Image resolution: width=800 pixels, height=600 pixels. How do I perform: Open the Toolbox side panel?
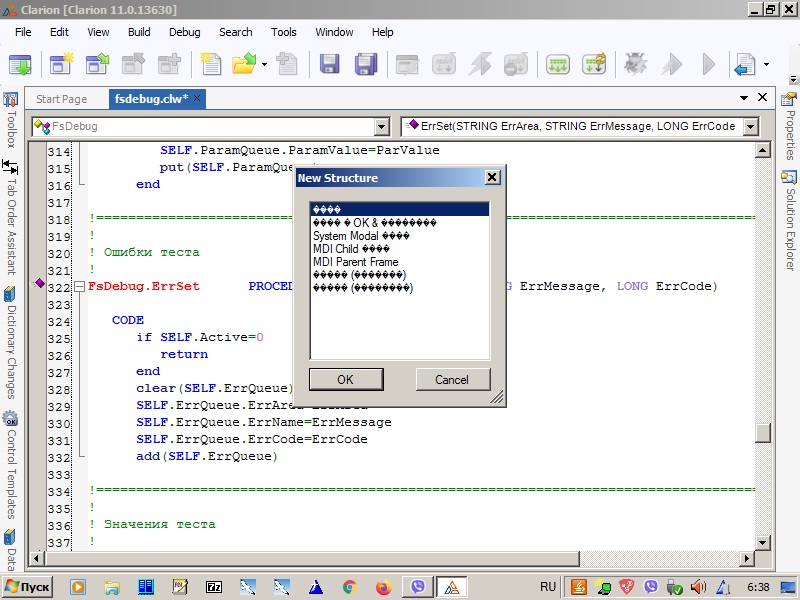10,120
